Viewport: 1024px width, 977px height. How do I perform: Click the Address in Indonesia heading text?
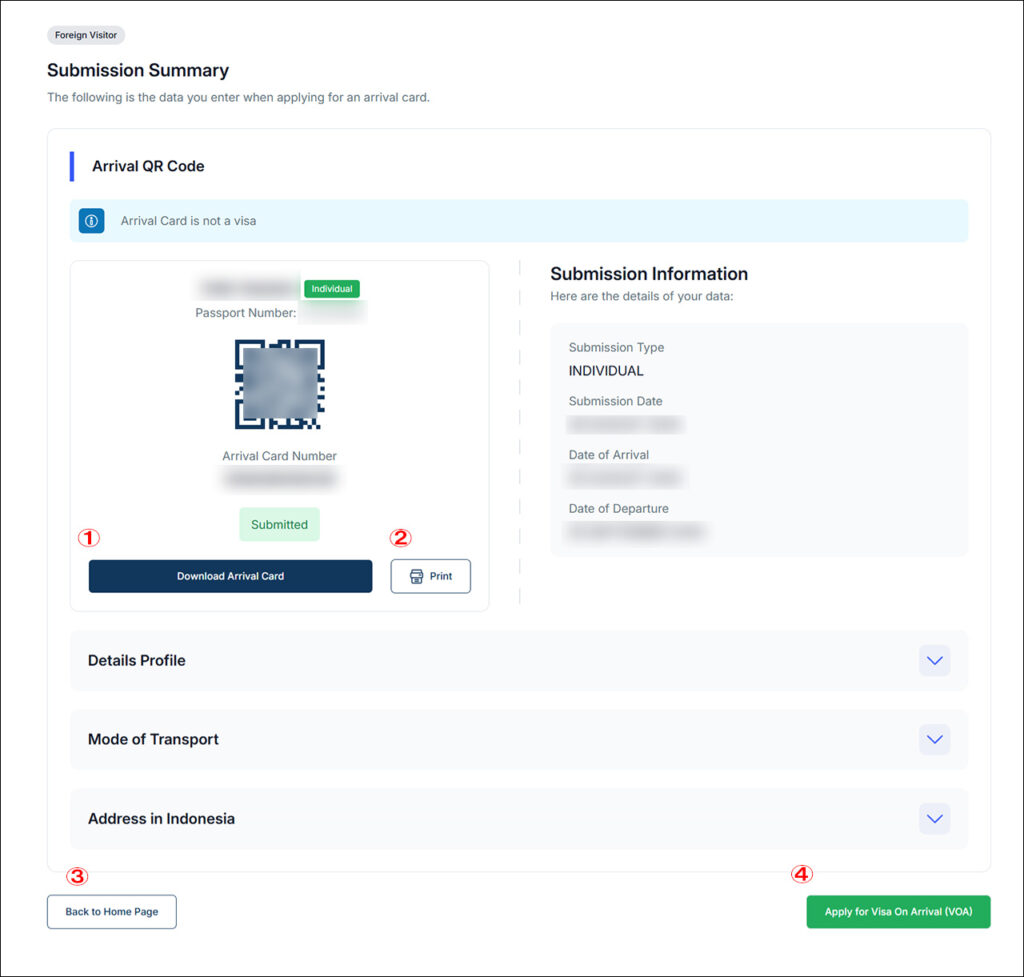161,819
